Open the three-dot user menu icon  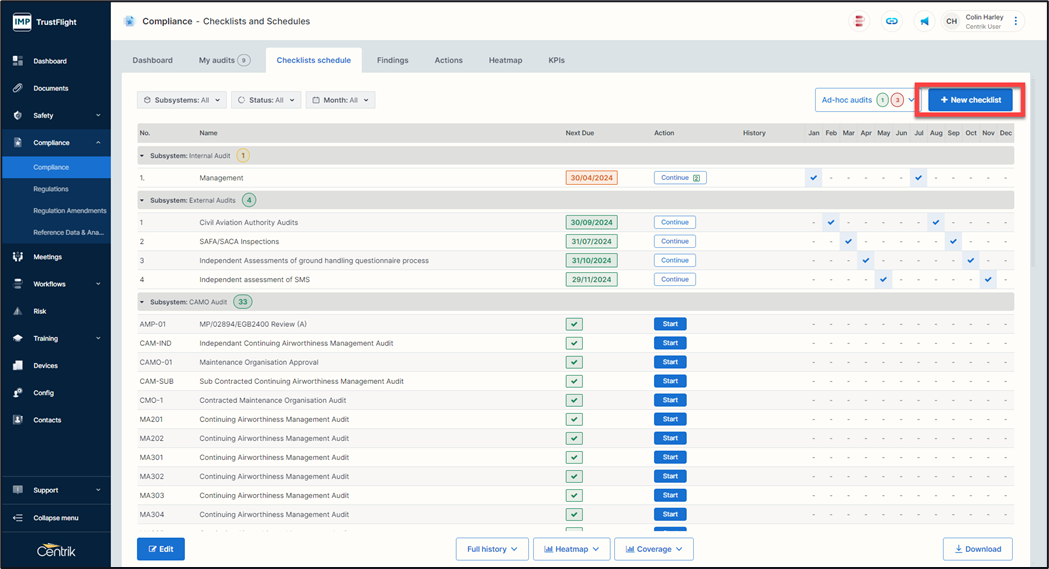click(x=1016, y=21)
